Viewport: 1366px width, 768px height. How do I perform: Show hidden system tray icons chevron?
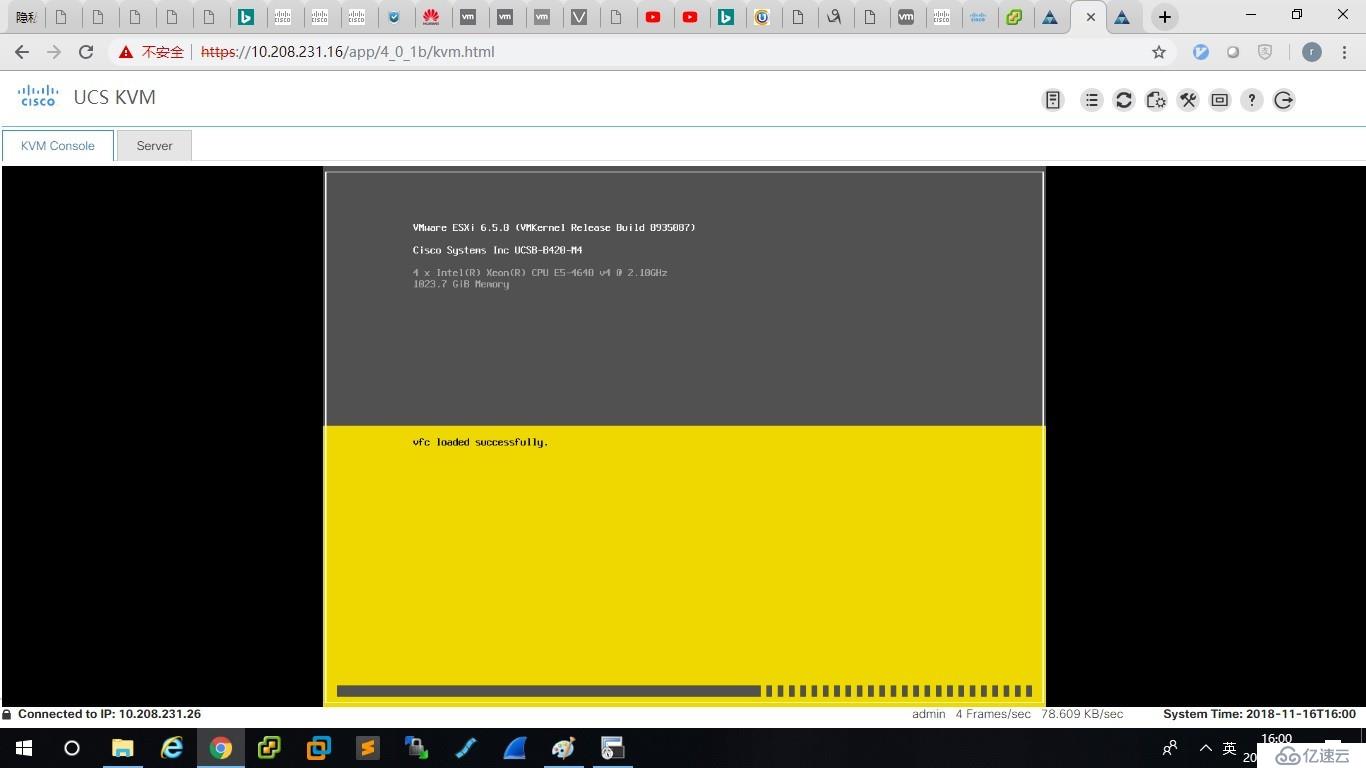1205,748
